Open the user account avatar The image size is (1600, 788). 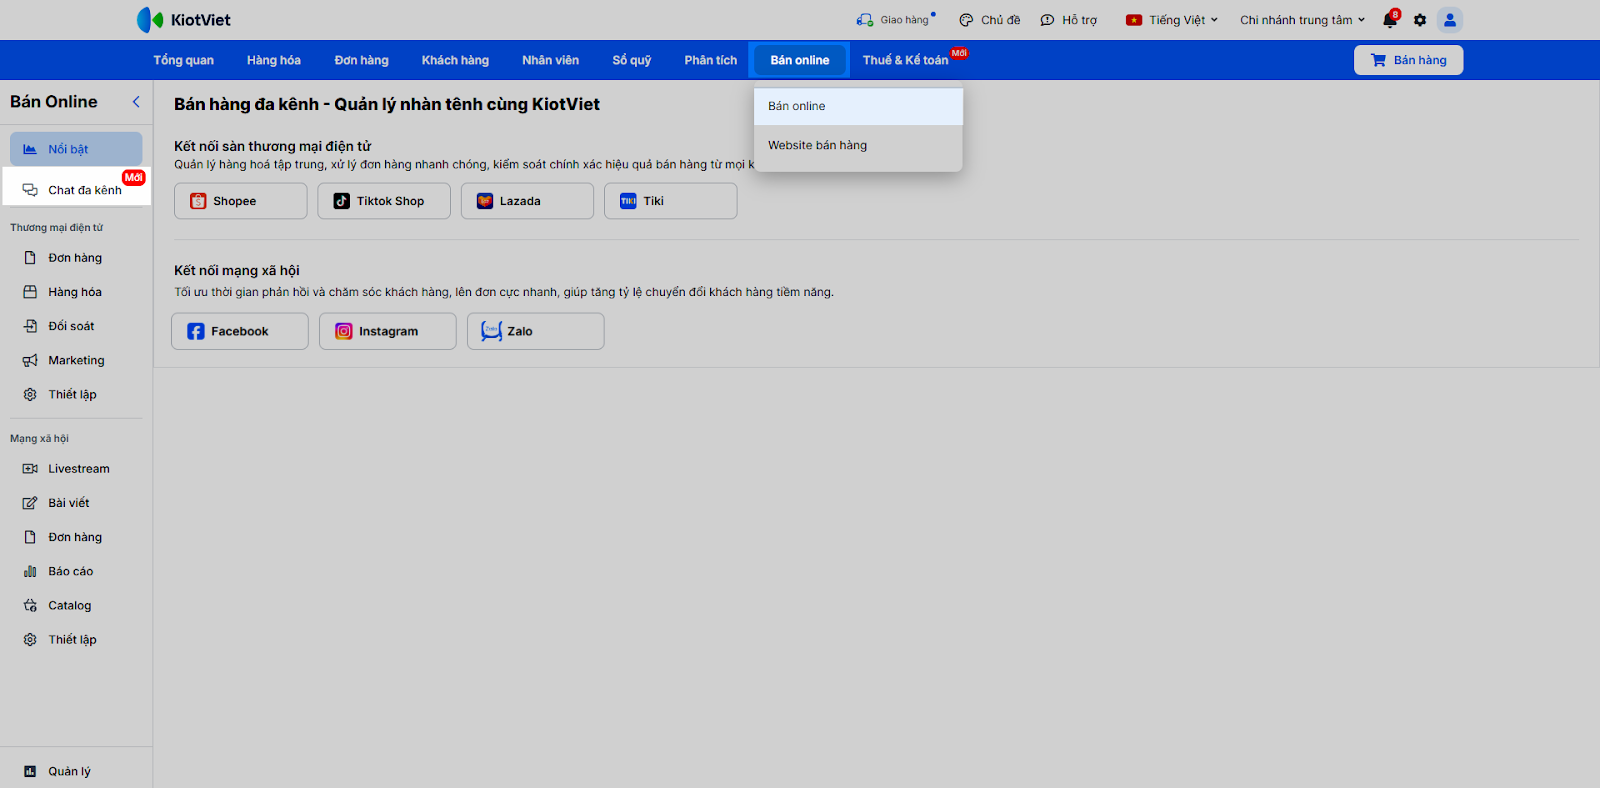tap(1450, 20)
